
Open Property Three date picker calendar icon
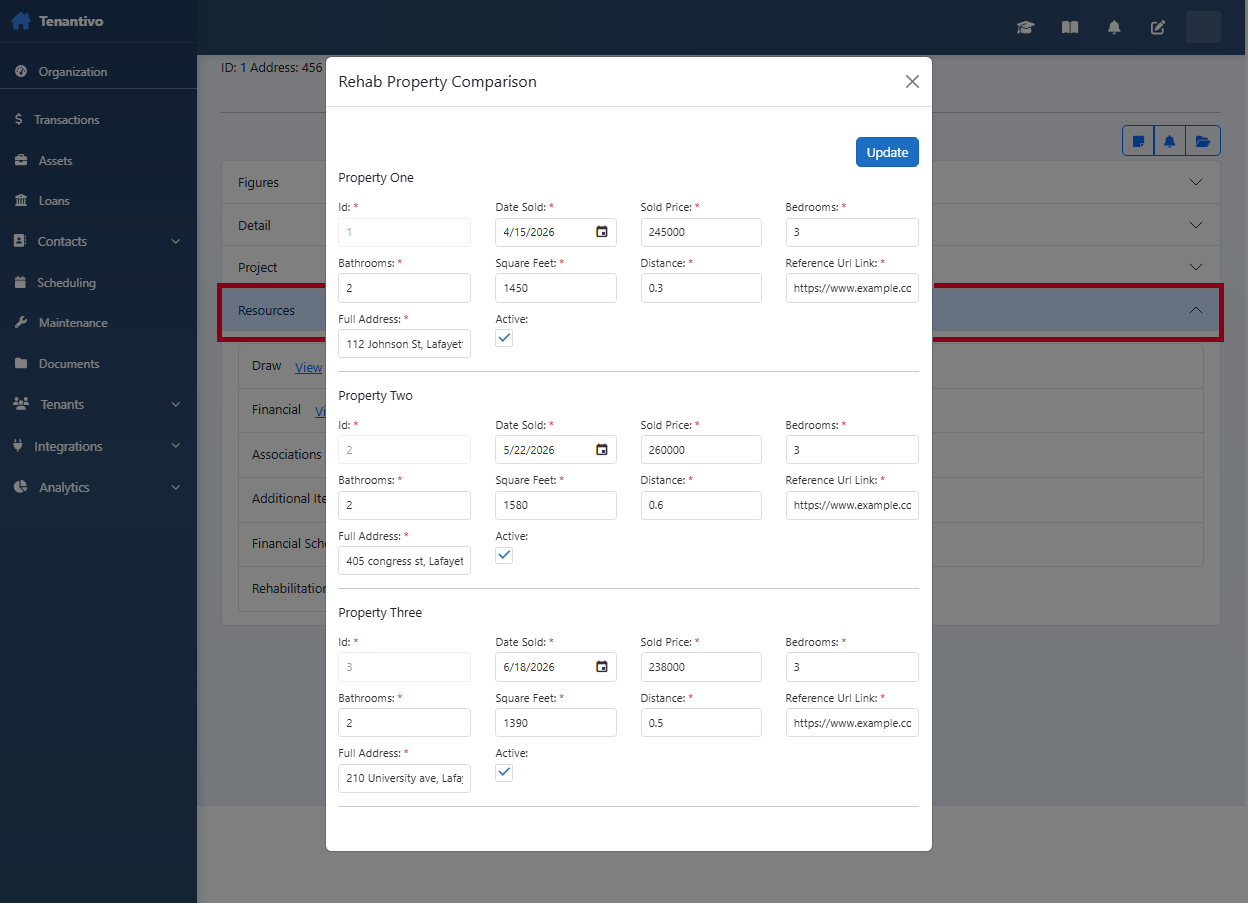point(602,667)
